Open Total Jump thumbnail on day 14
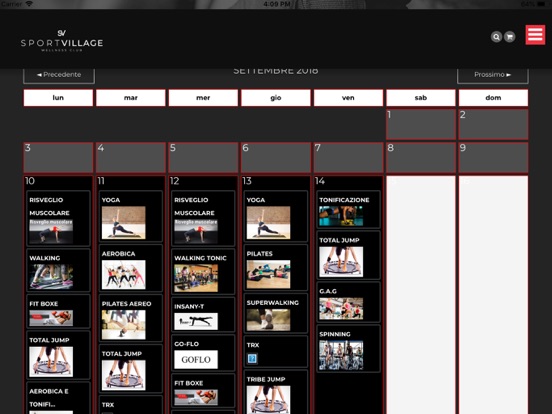Screen dimensions: 552x414 341,262
